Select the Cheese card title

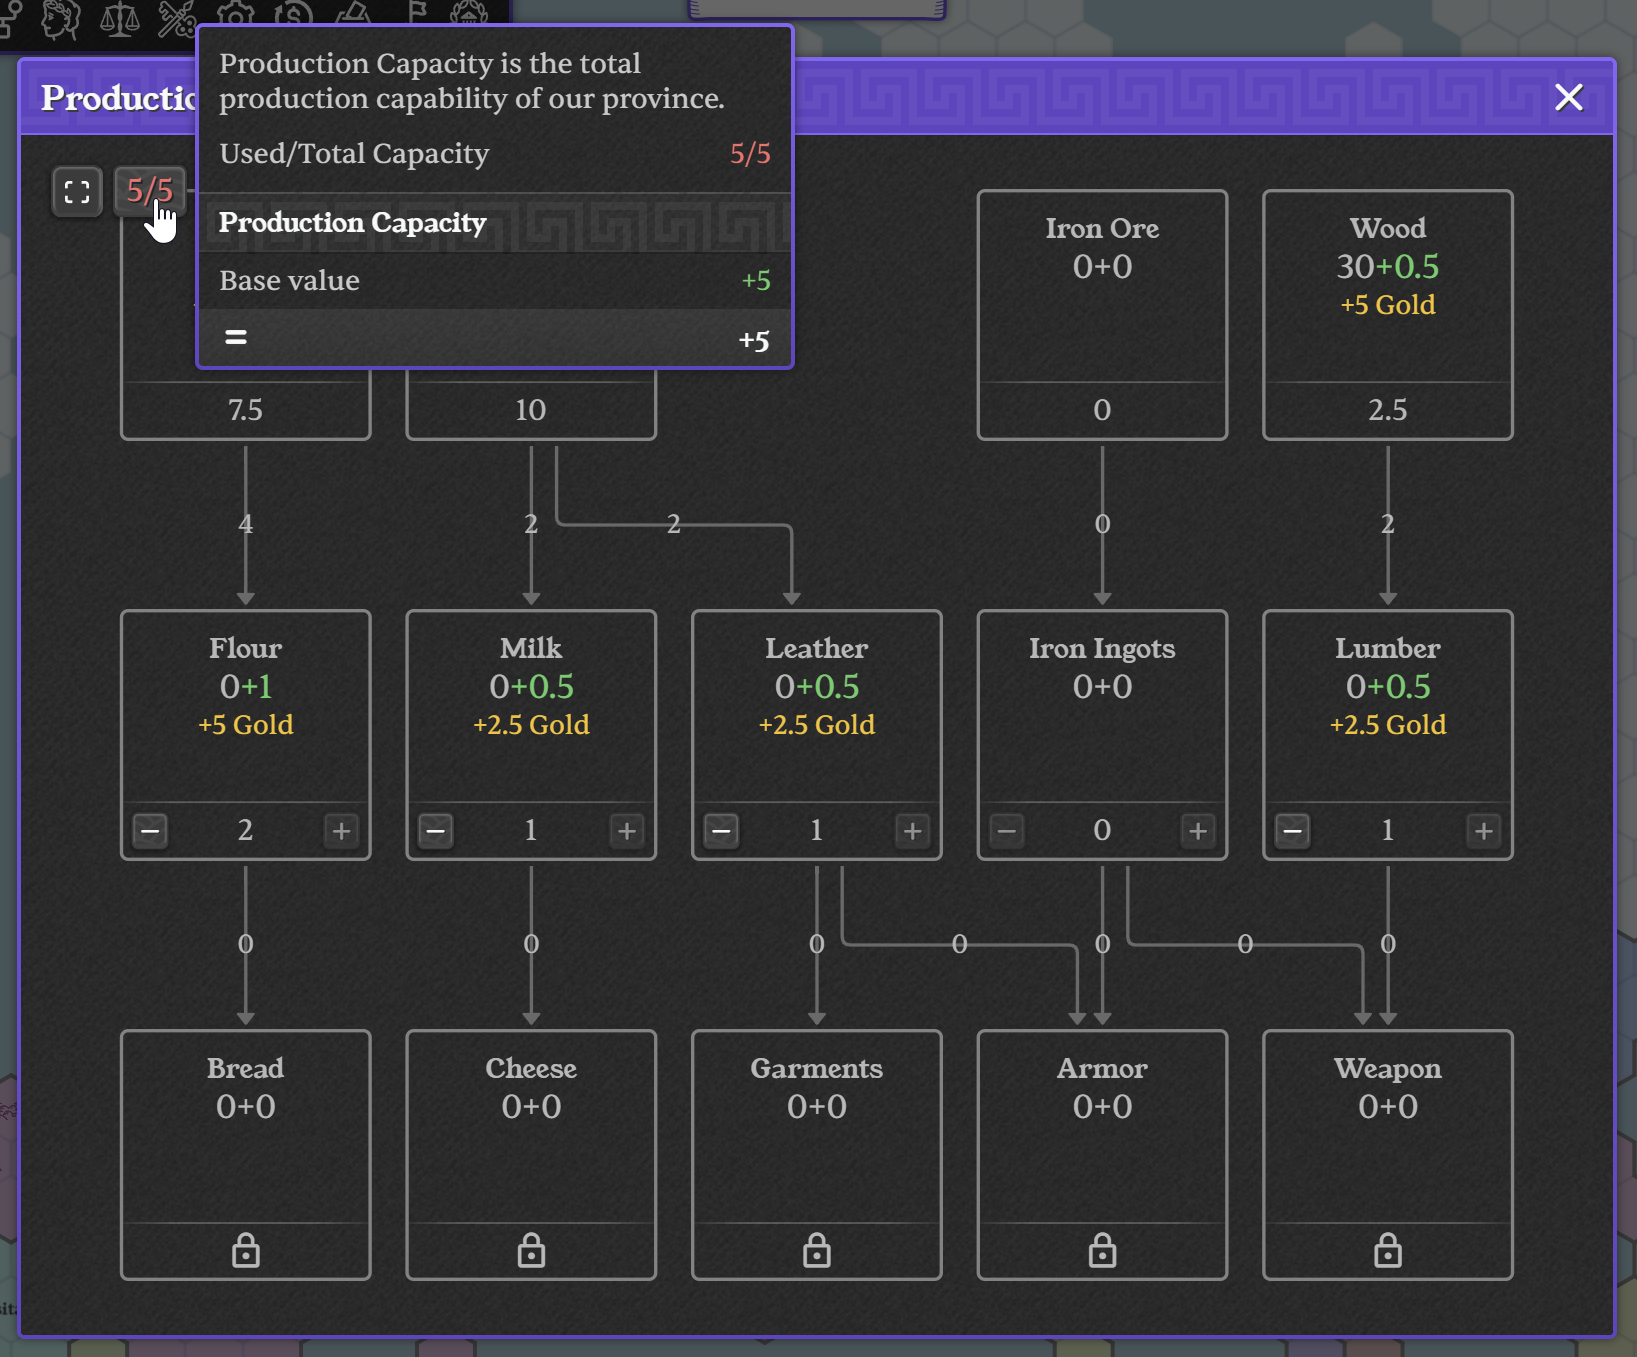click(x=531, y=1068)
